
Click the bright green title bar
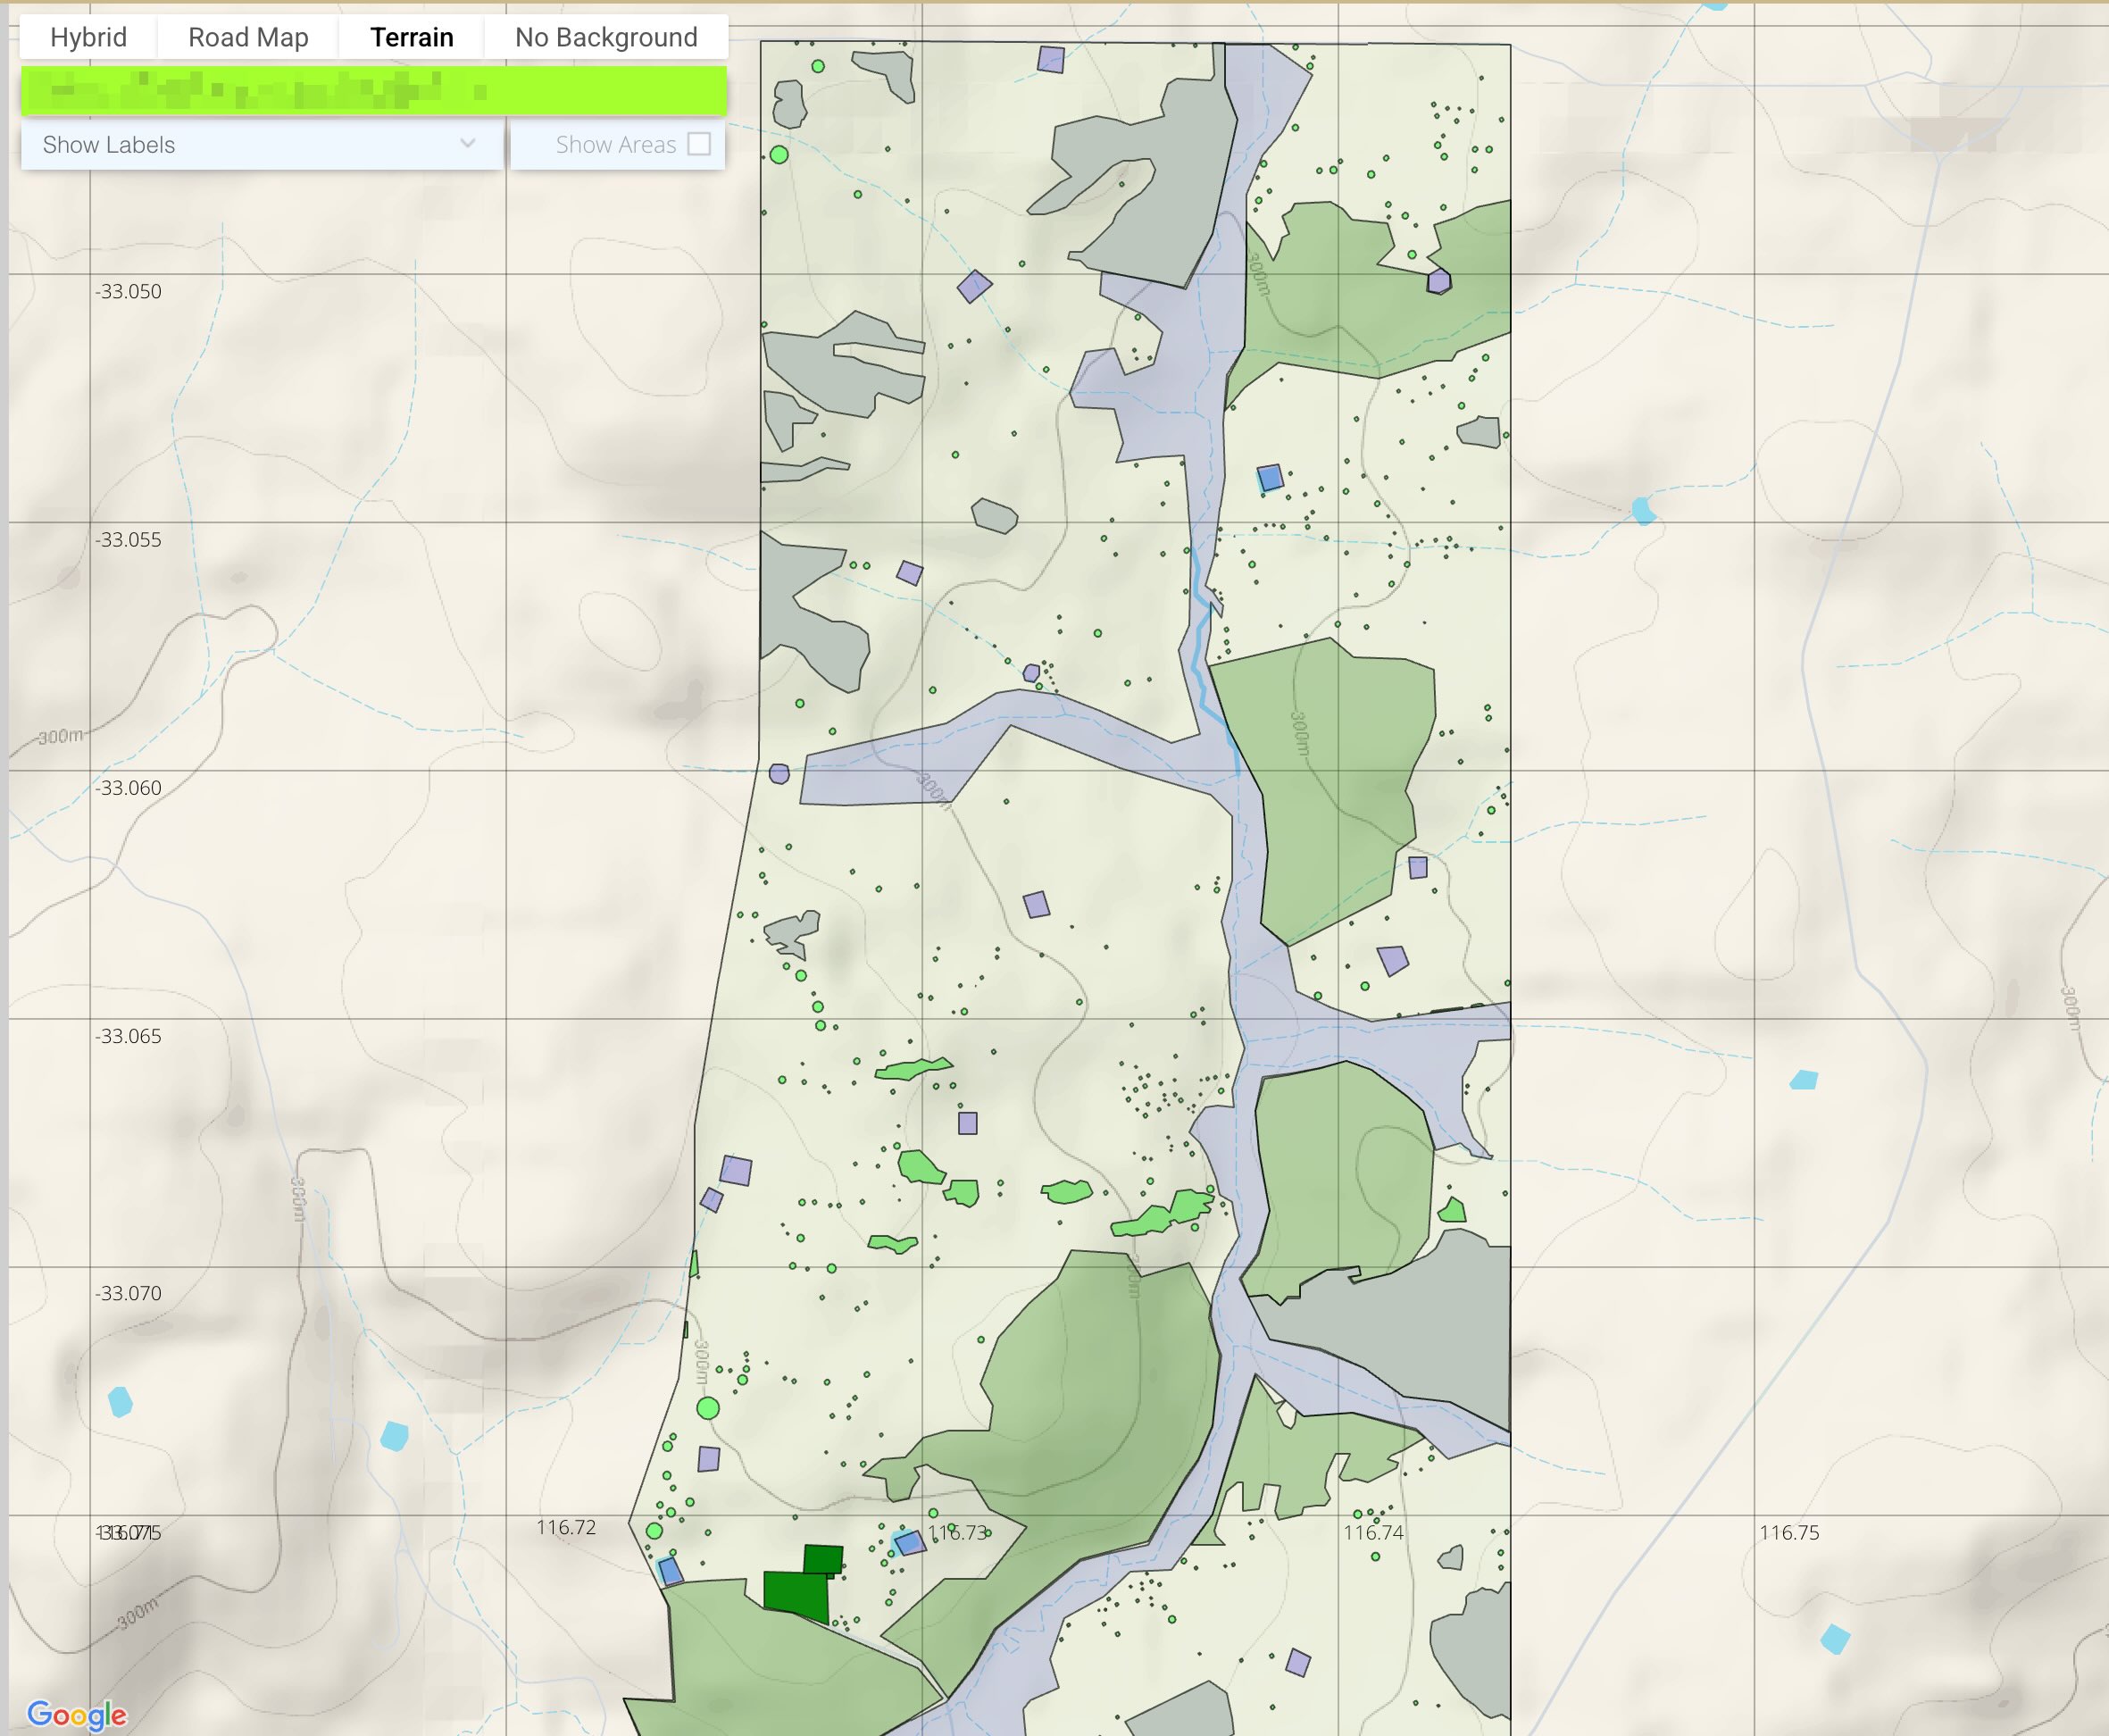374,91
